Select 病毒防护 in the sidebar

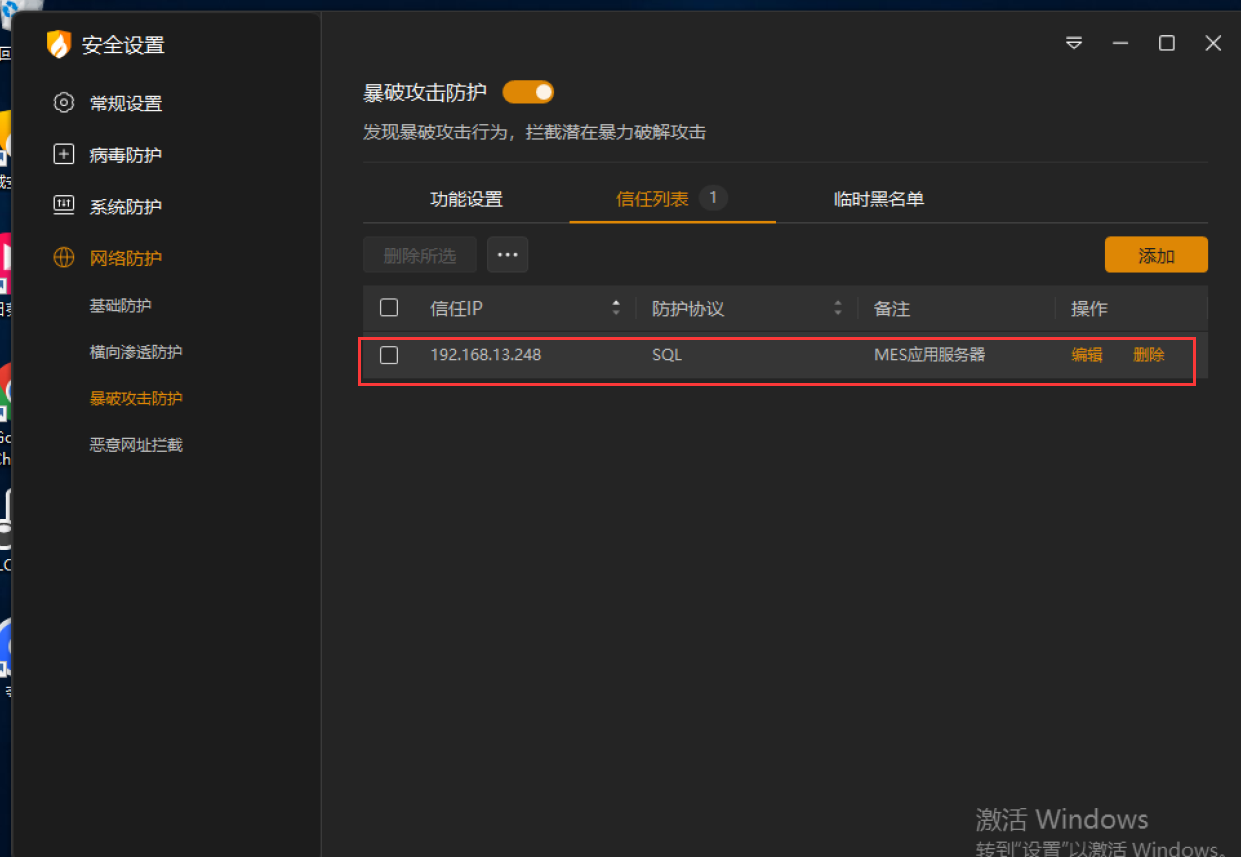tap(126, 154)
